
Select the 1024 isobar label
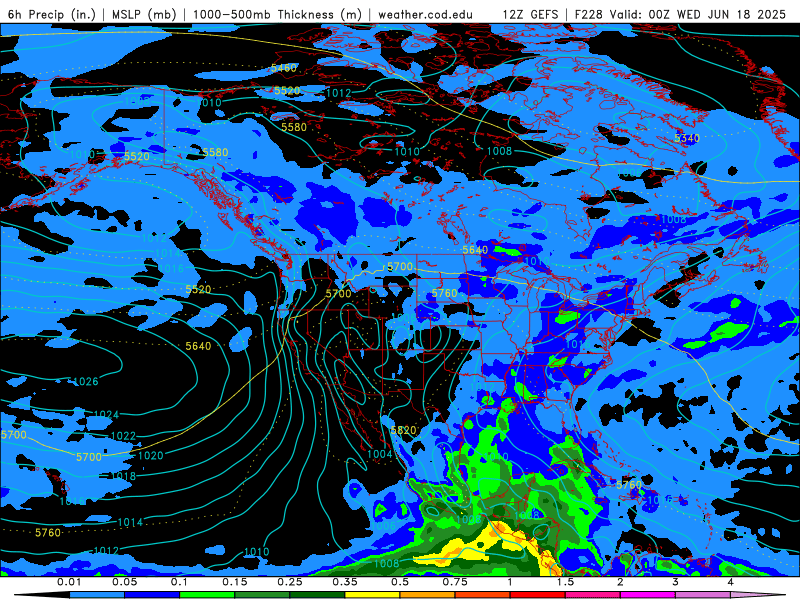(x=106, y=415)
